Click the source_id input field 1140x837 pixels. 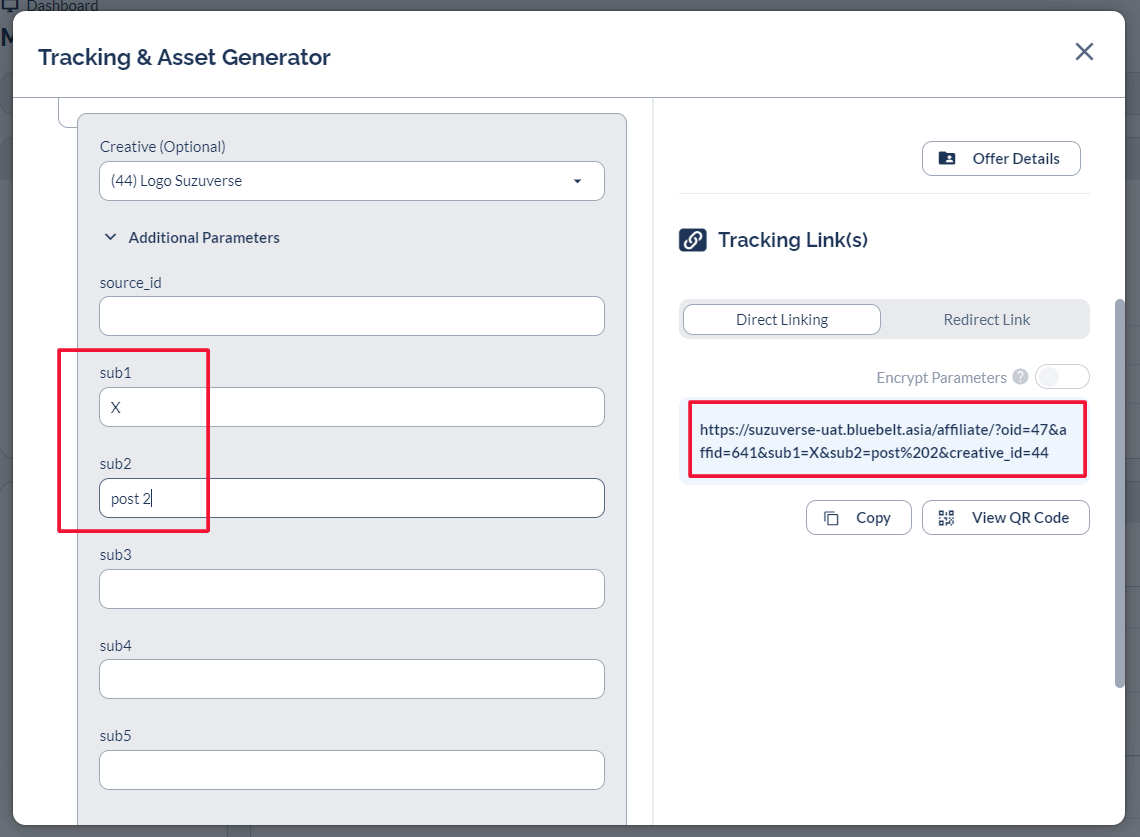[x=351, y=316]
